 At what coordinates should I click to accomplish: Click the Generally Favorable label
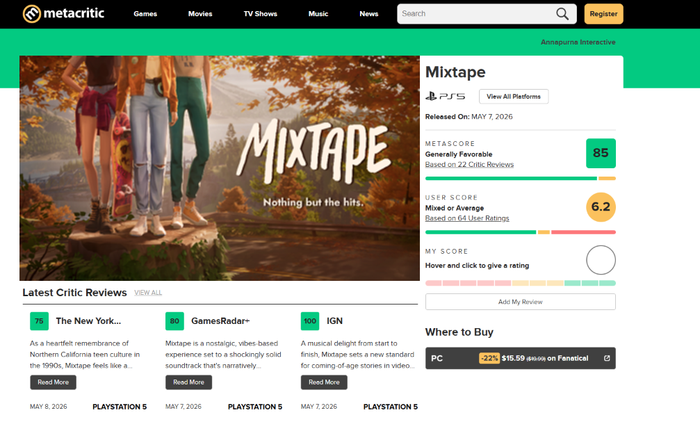pos(458,154)
